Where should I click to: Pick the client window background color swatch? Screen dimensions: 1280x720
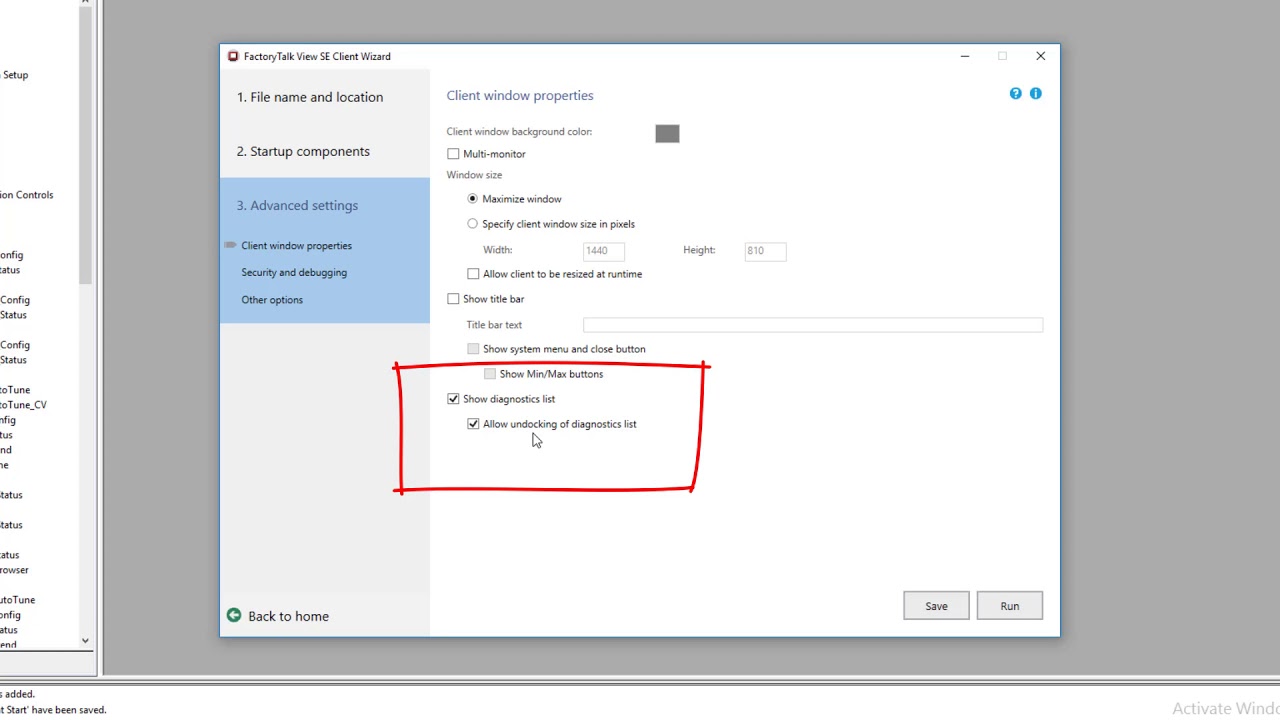tap(667, 134)
